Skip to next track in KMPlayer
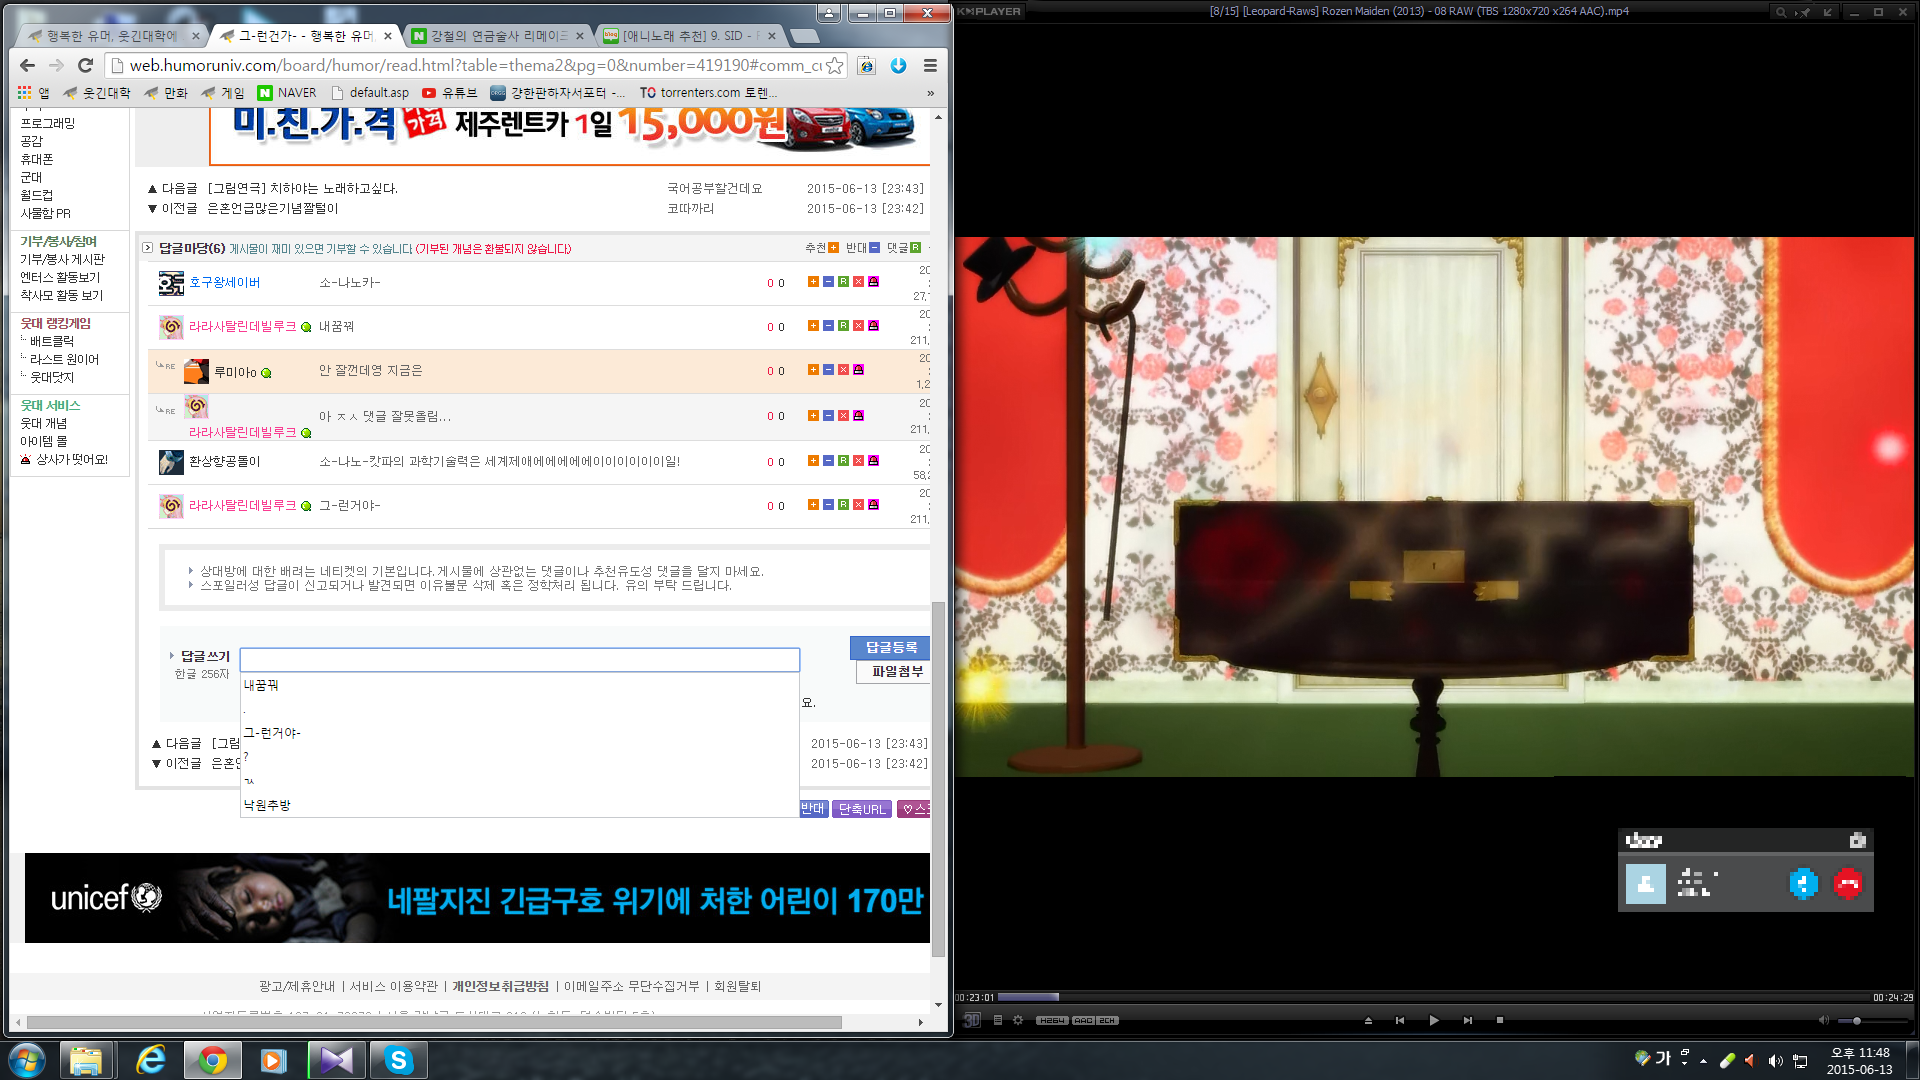1920x1080 pixels. click(1467, 1020)
